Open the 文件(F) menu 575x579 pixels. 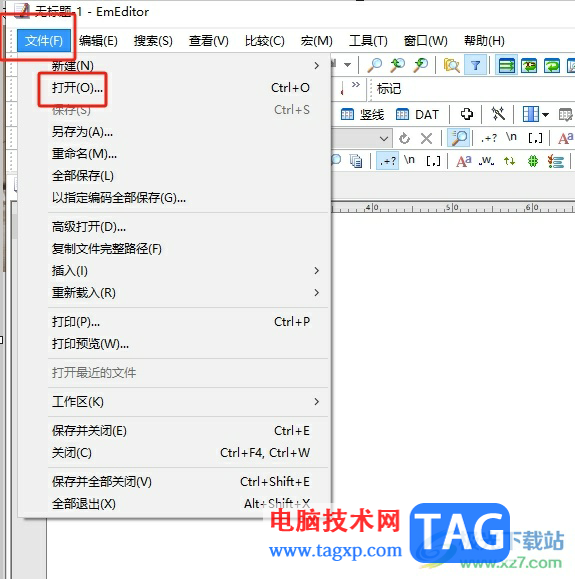[x=44, y=41]
